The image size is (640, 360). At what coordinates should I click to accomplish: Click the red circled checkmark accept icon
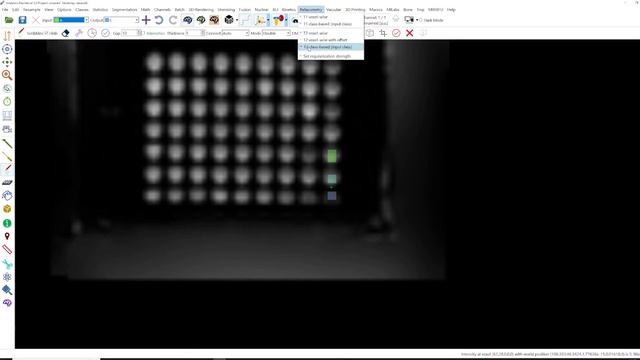[396, 33]
